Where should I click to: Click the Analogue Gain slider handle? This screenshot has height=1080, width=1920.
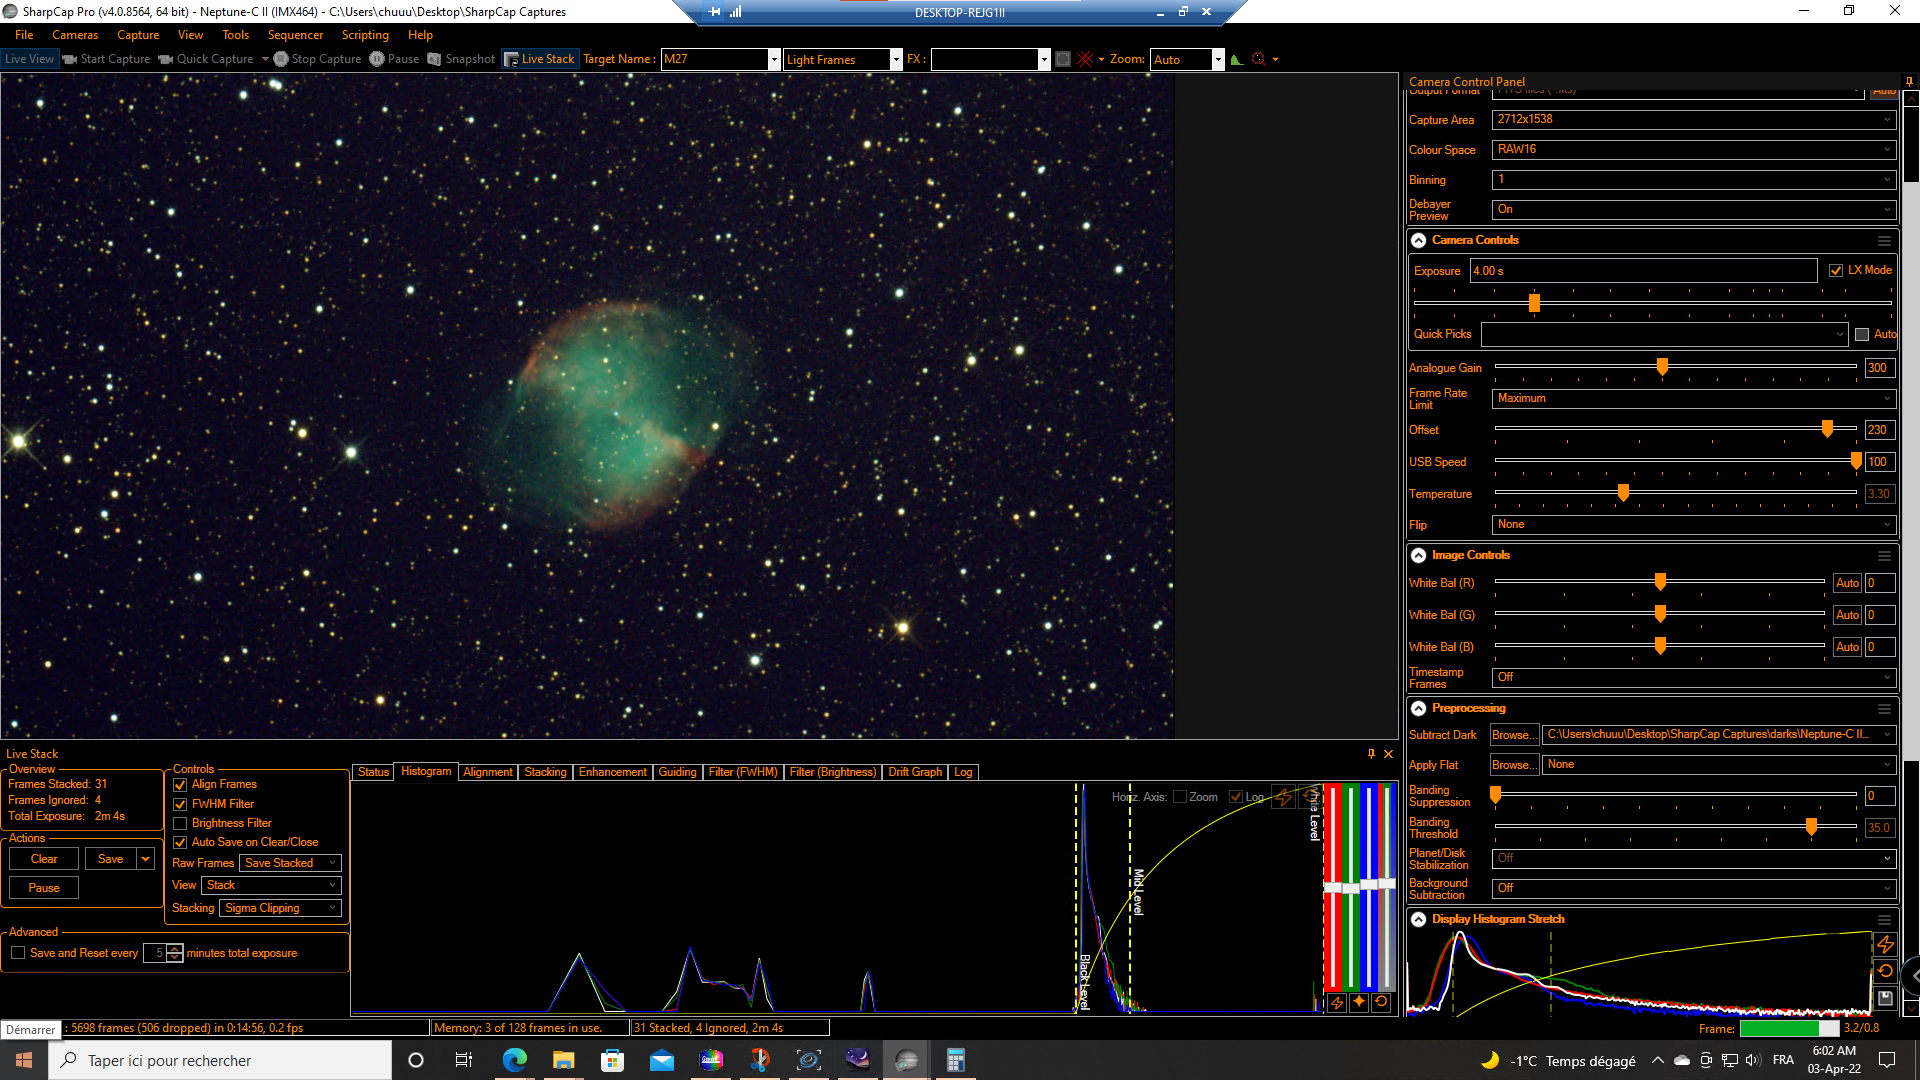[1662, 368]
